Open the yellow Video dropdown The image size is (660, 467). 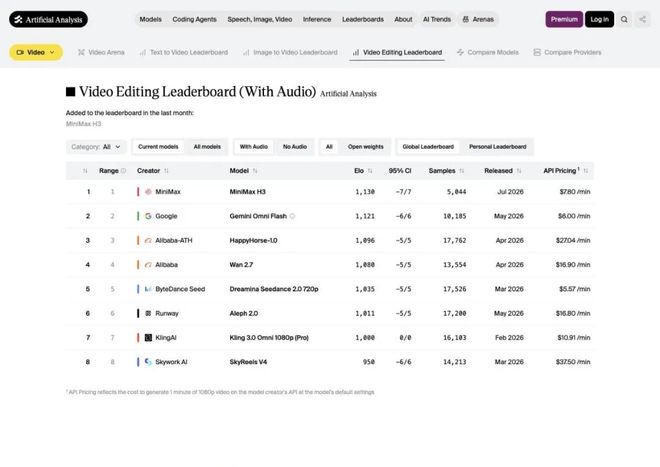coord(36,52)
